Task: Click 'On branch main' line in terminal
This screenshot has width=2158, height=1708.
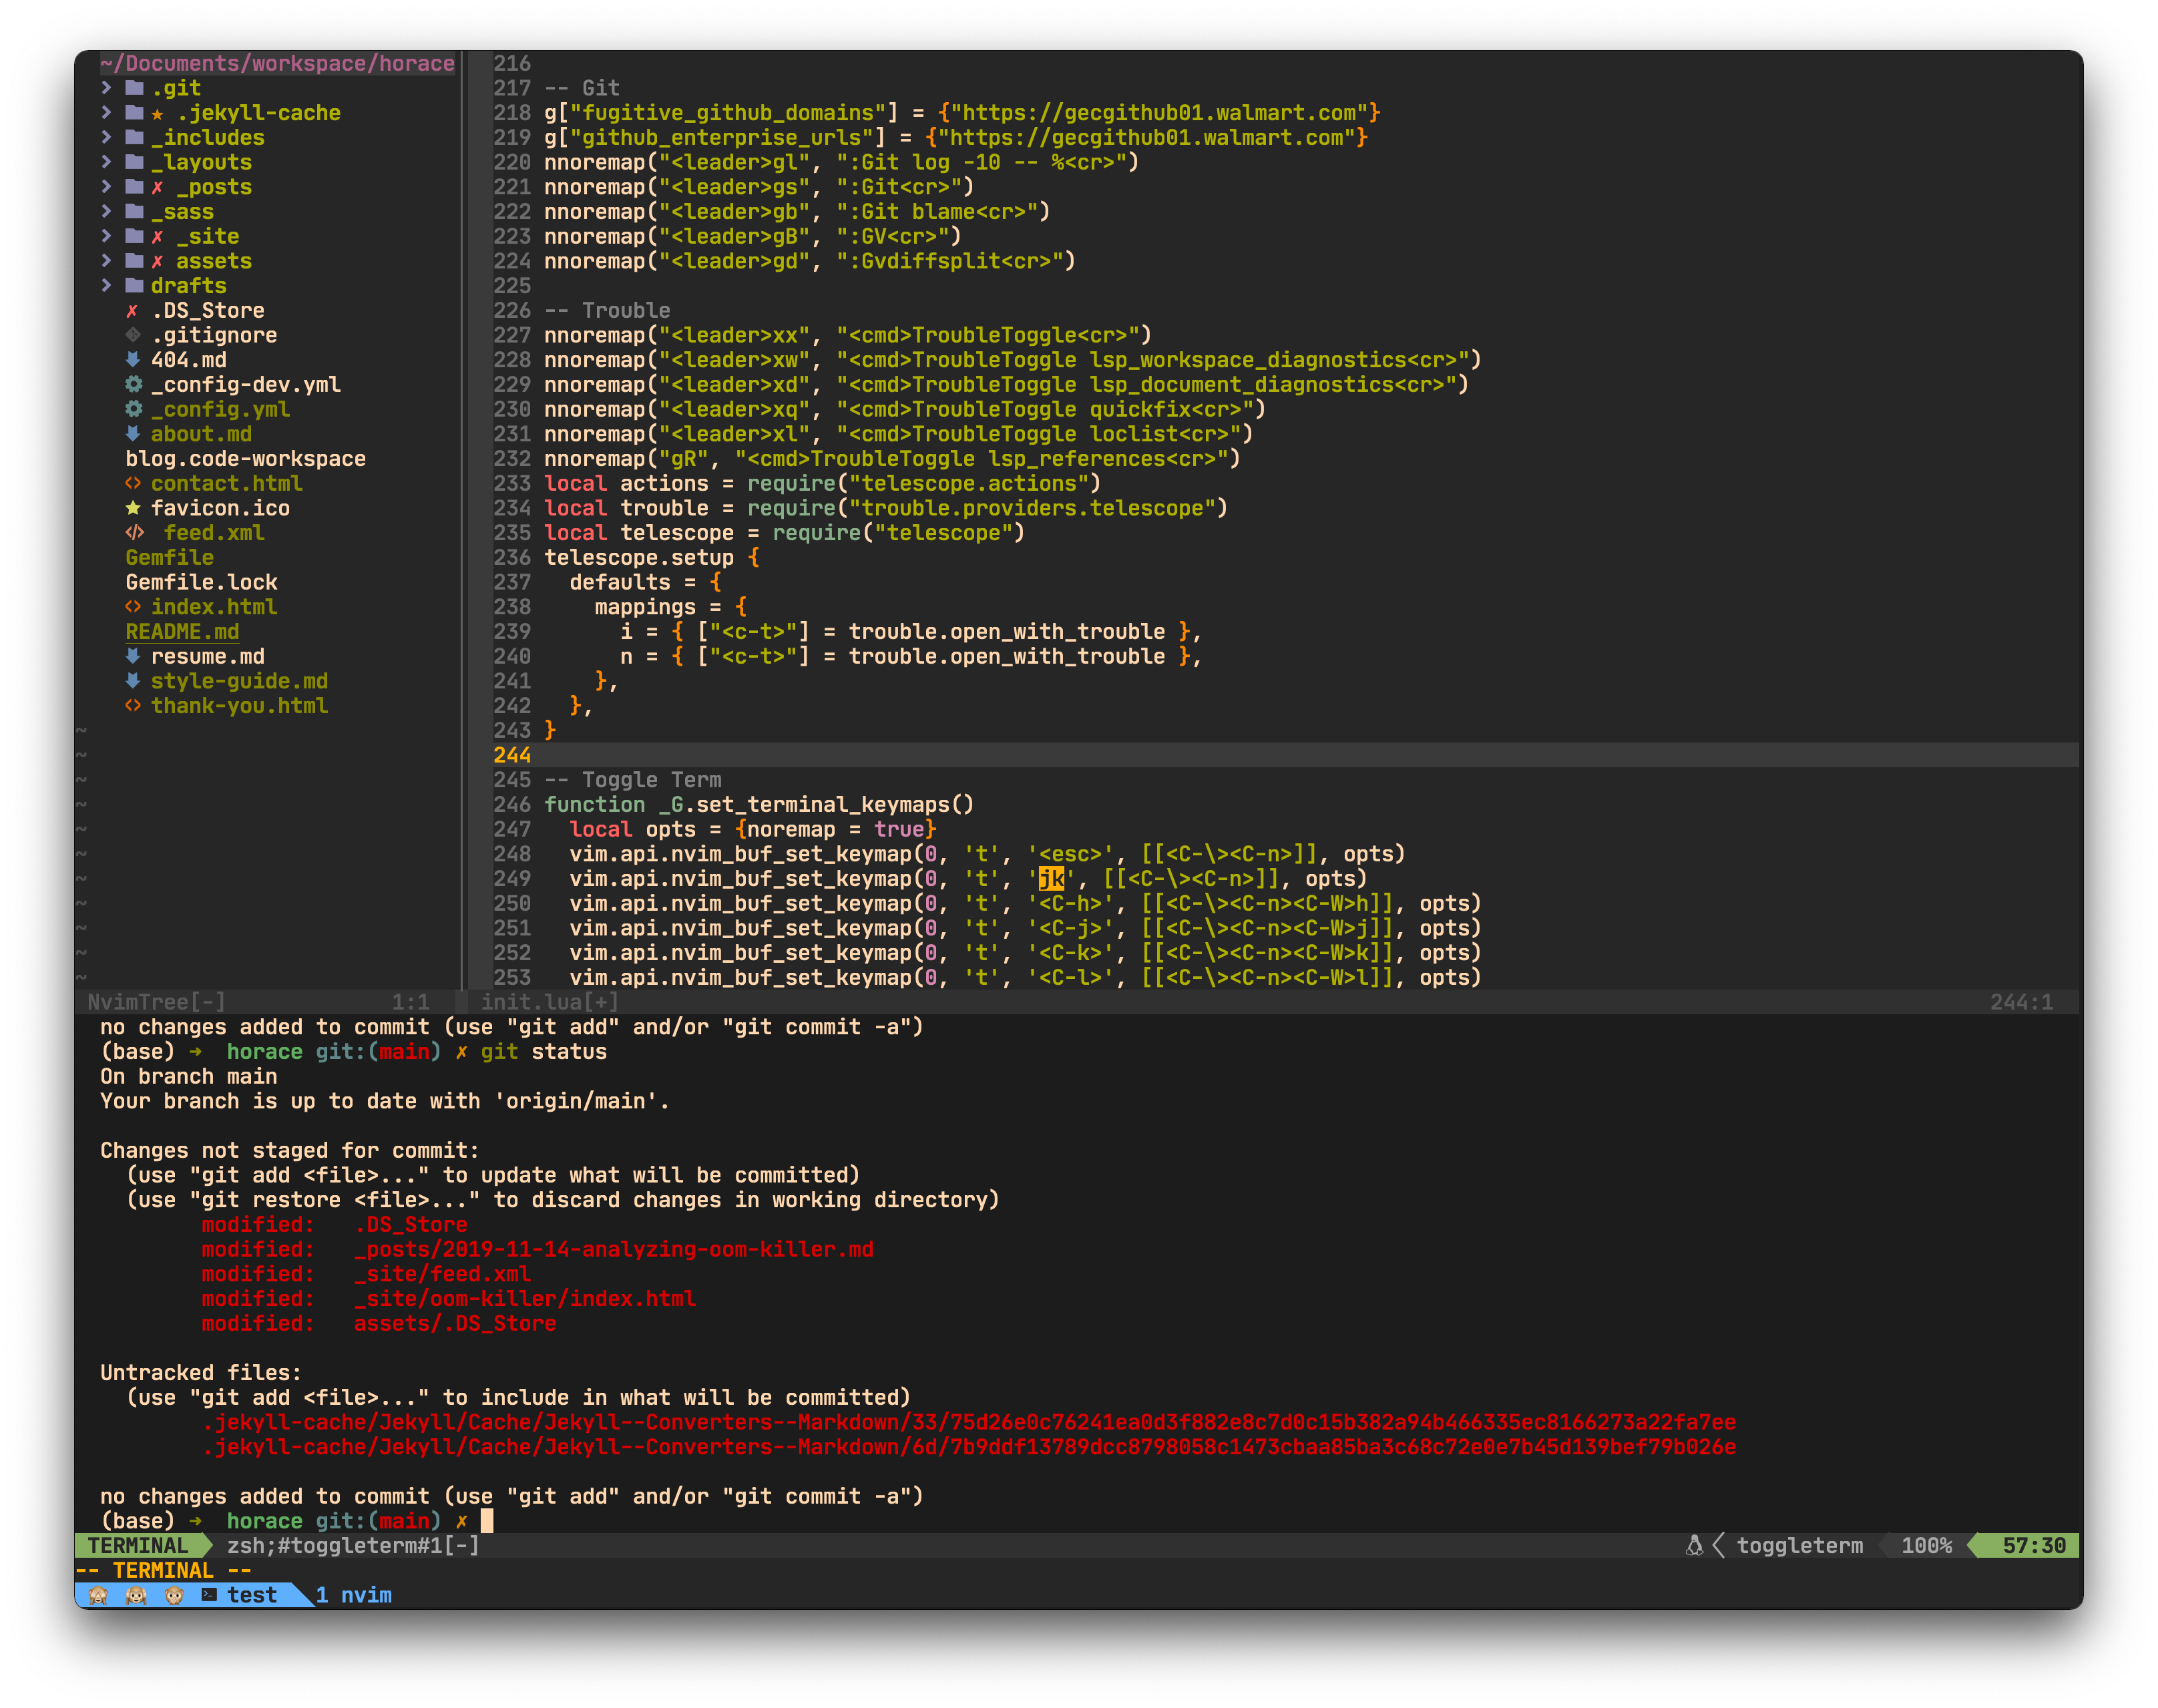Action: 189,1076
